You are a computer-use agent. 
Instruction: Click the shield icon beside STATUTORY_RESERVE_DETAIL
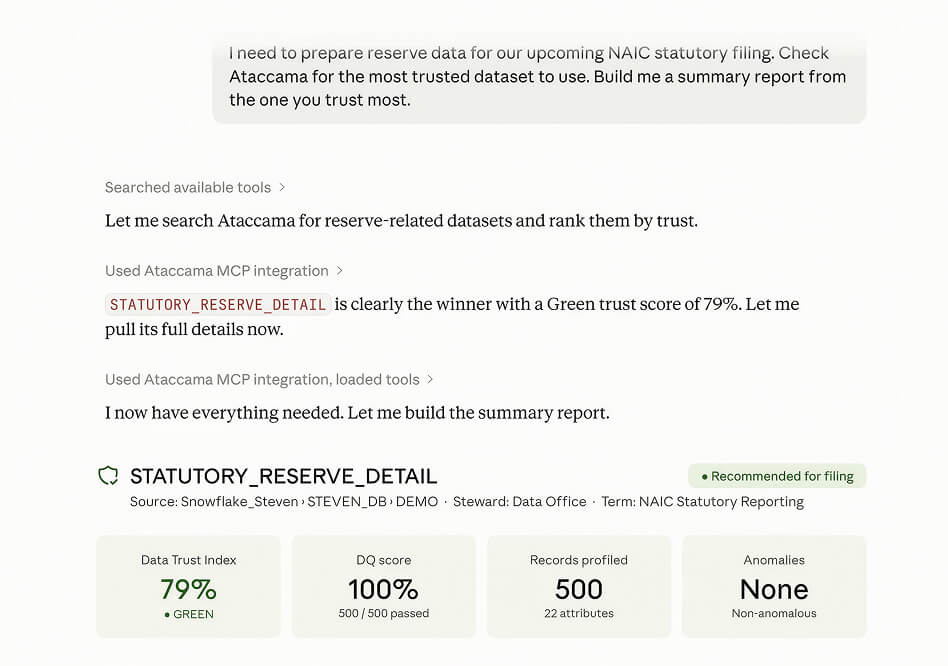tap(109, 476)
